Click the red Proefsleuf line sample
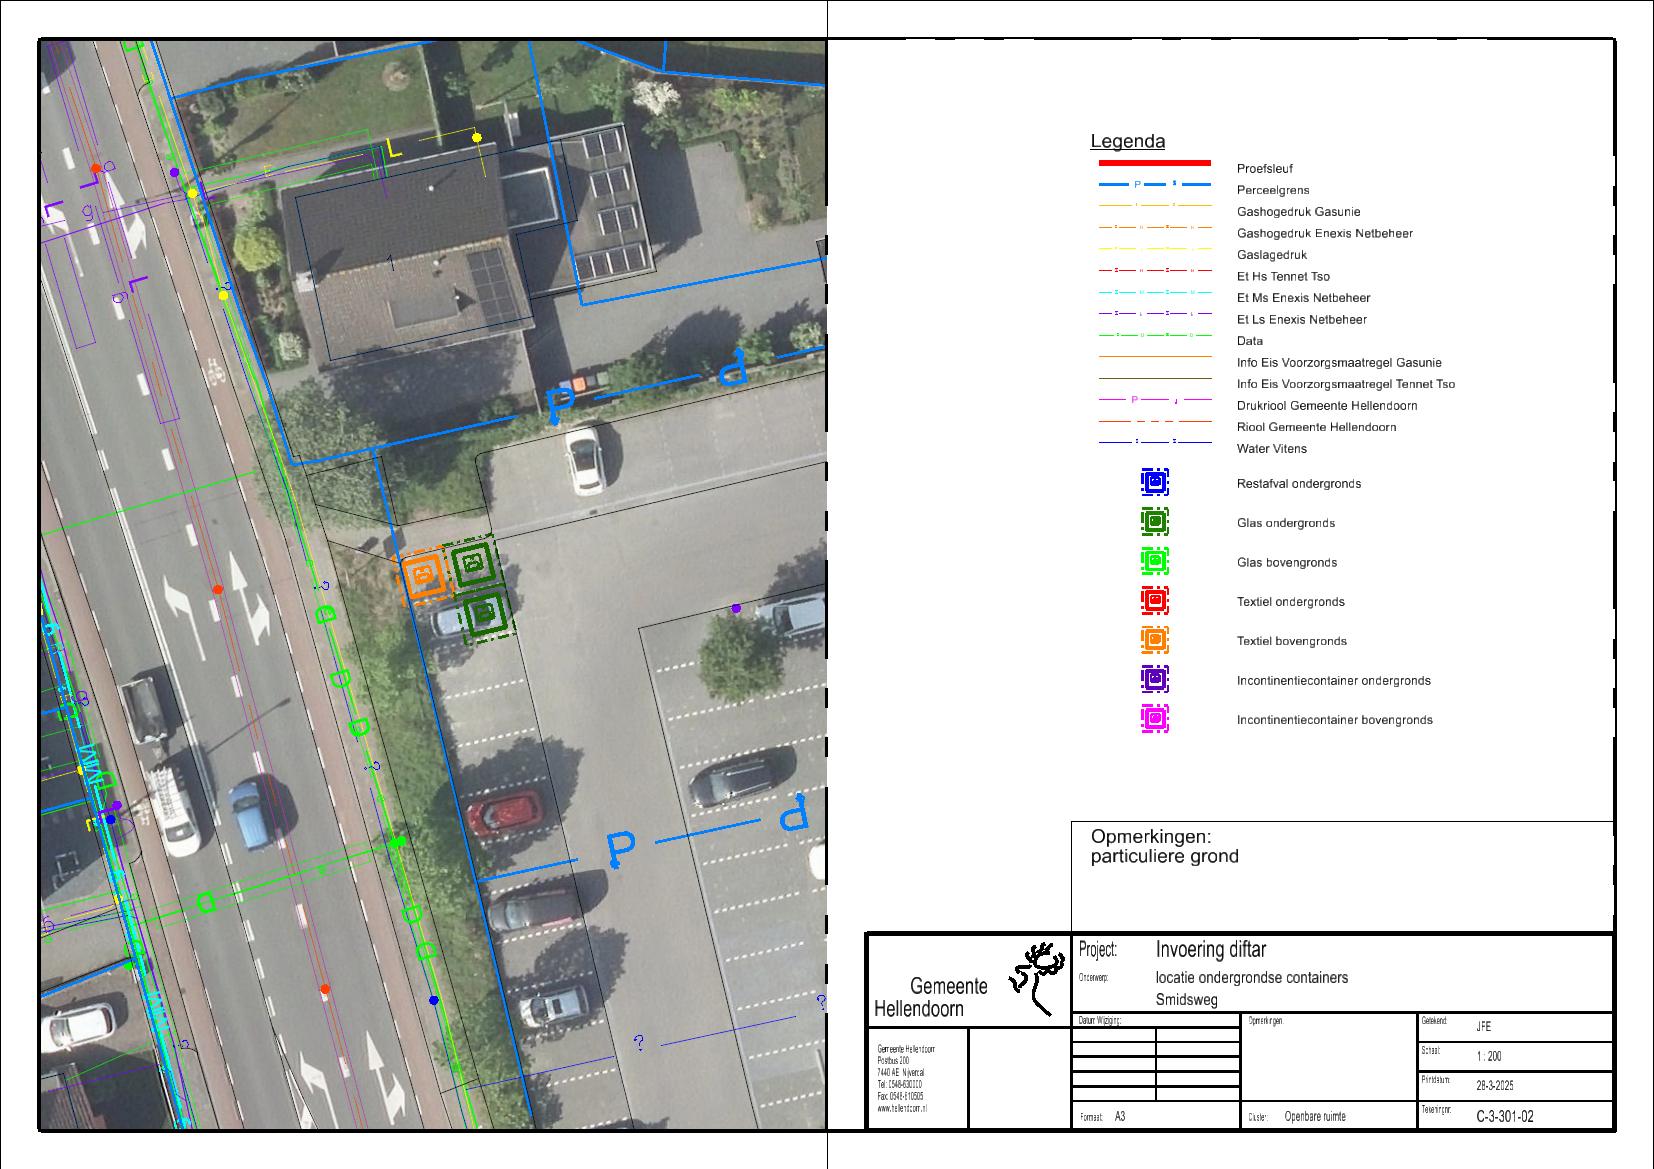Viewport: 1654px width, 1169px height. pyautogui.click(x=1154, y=163)
